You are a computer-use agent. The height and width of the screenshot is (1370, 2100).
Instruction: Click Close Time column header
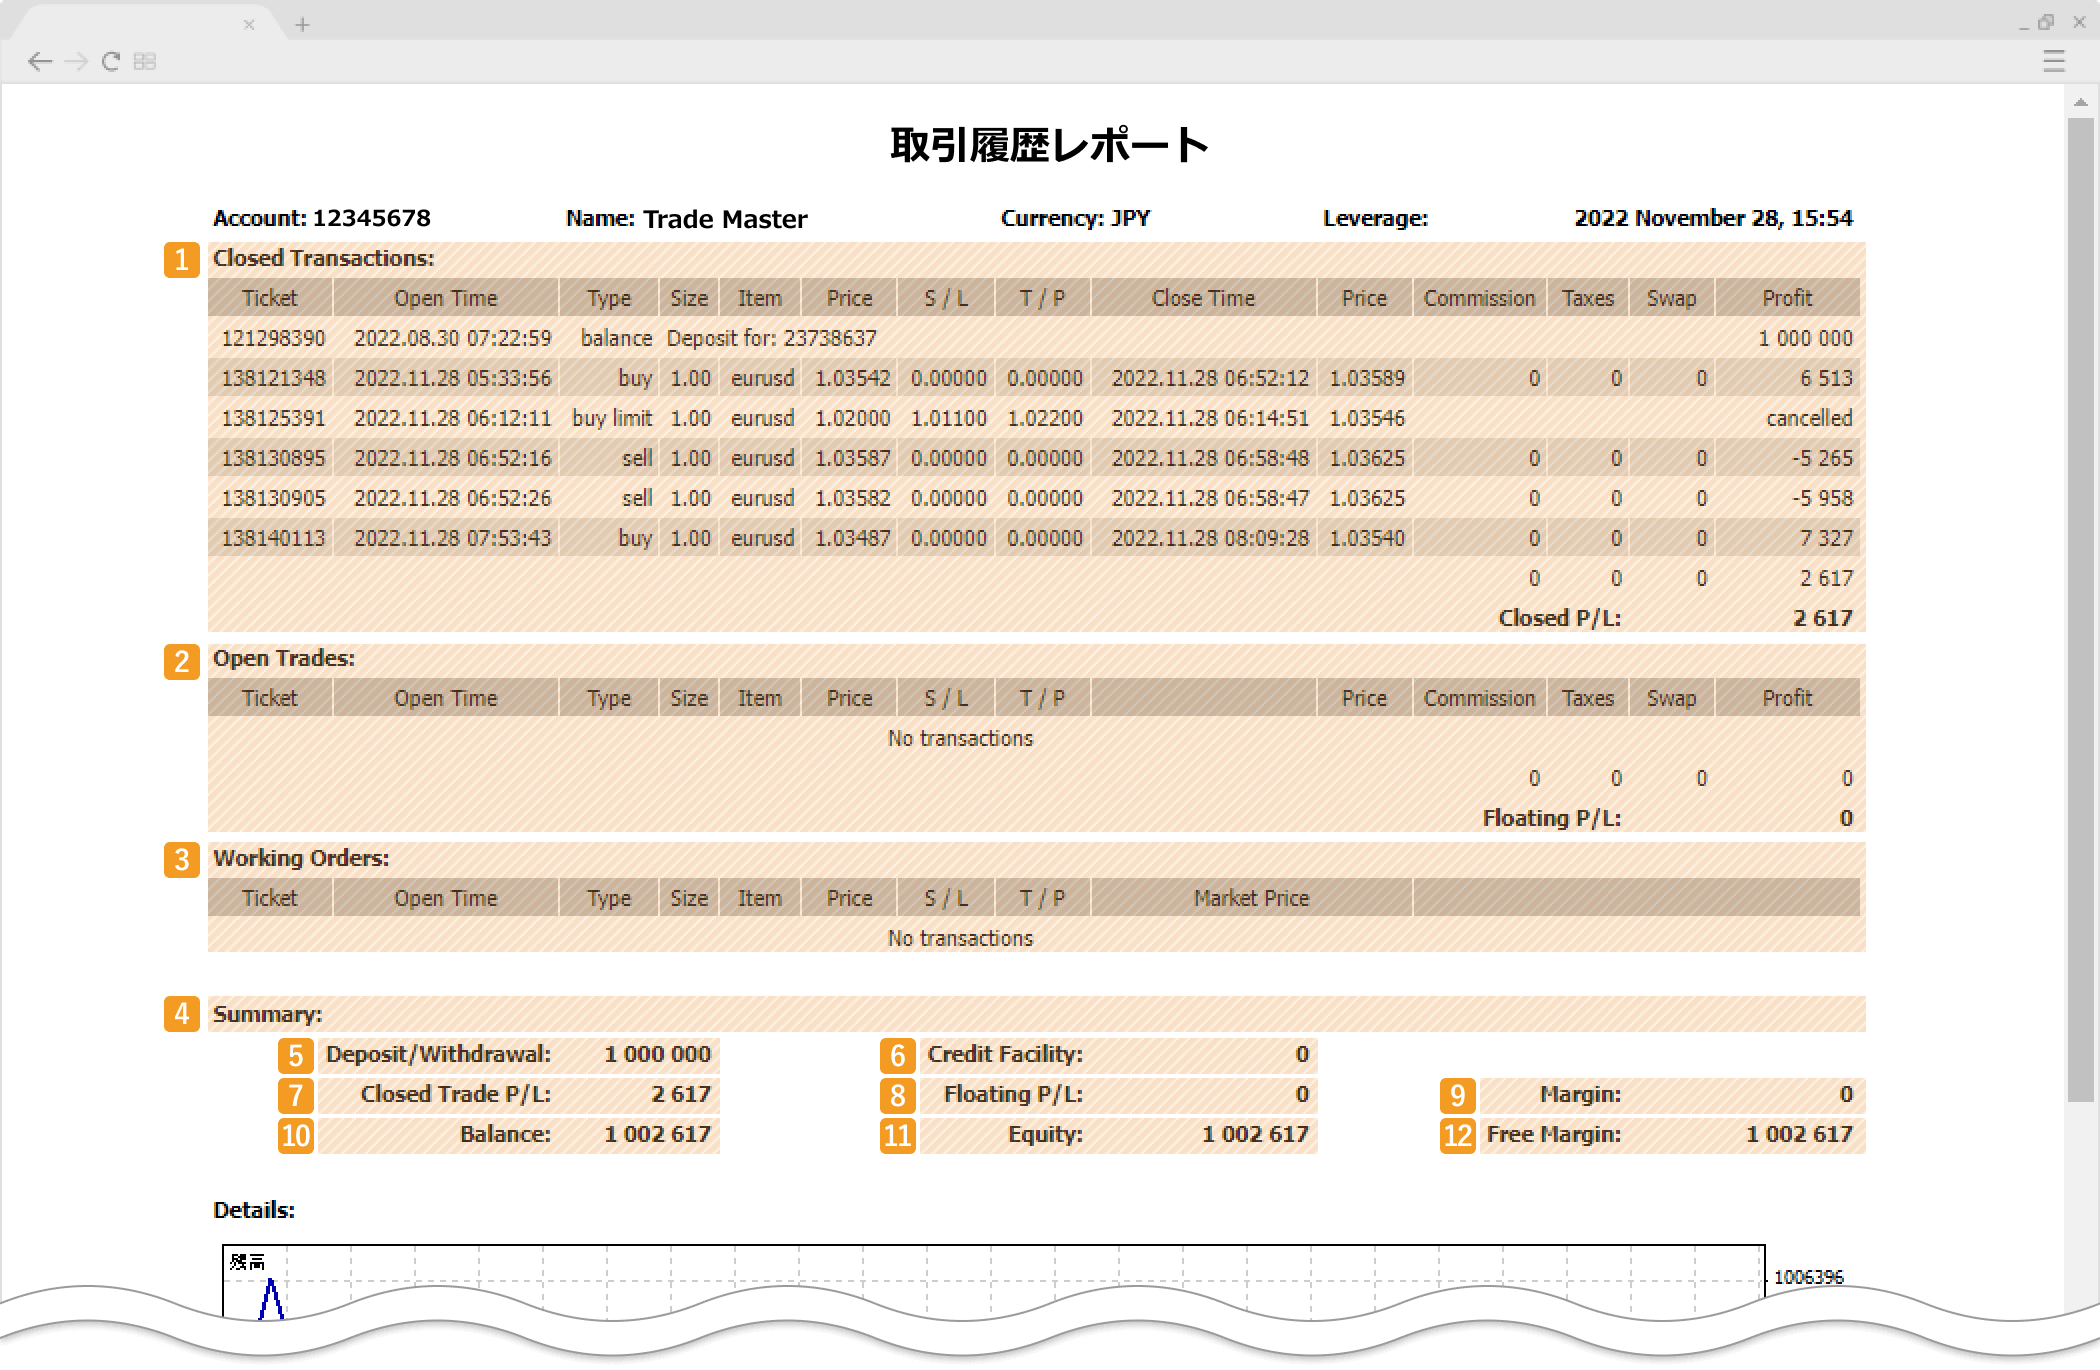click(1203, 298)
